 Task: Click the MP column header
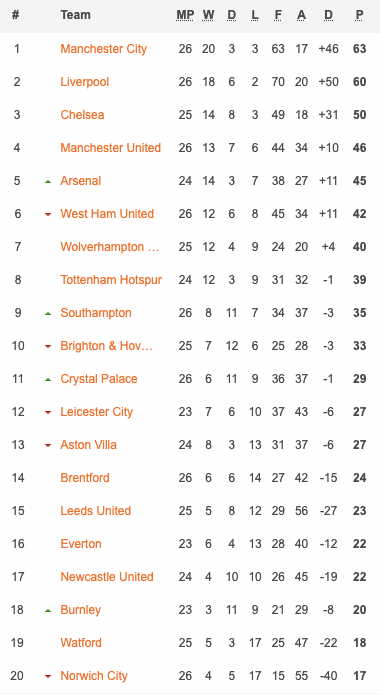click(185, 15)
